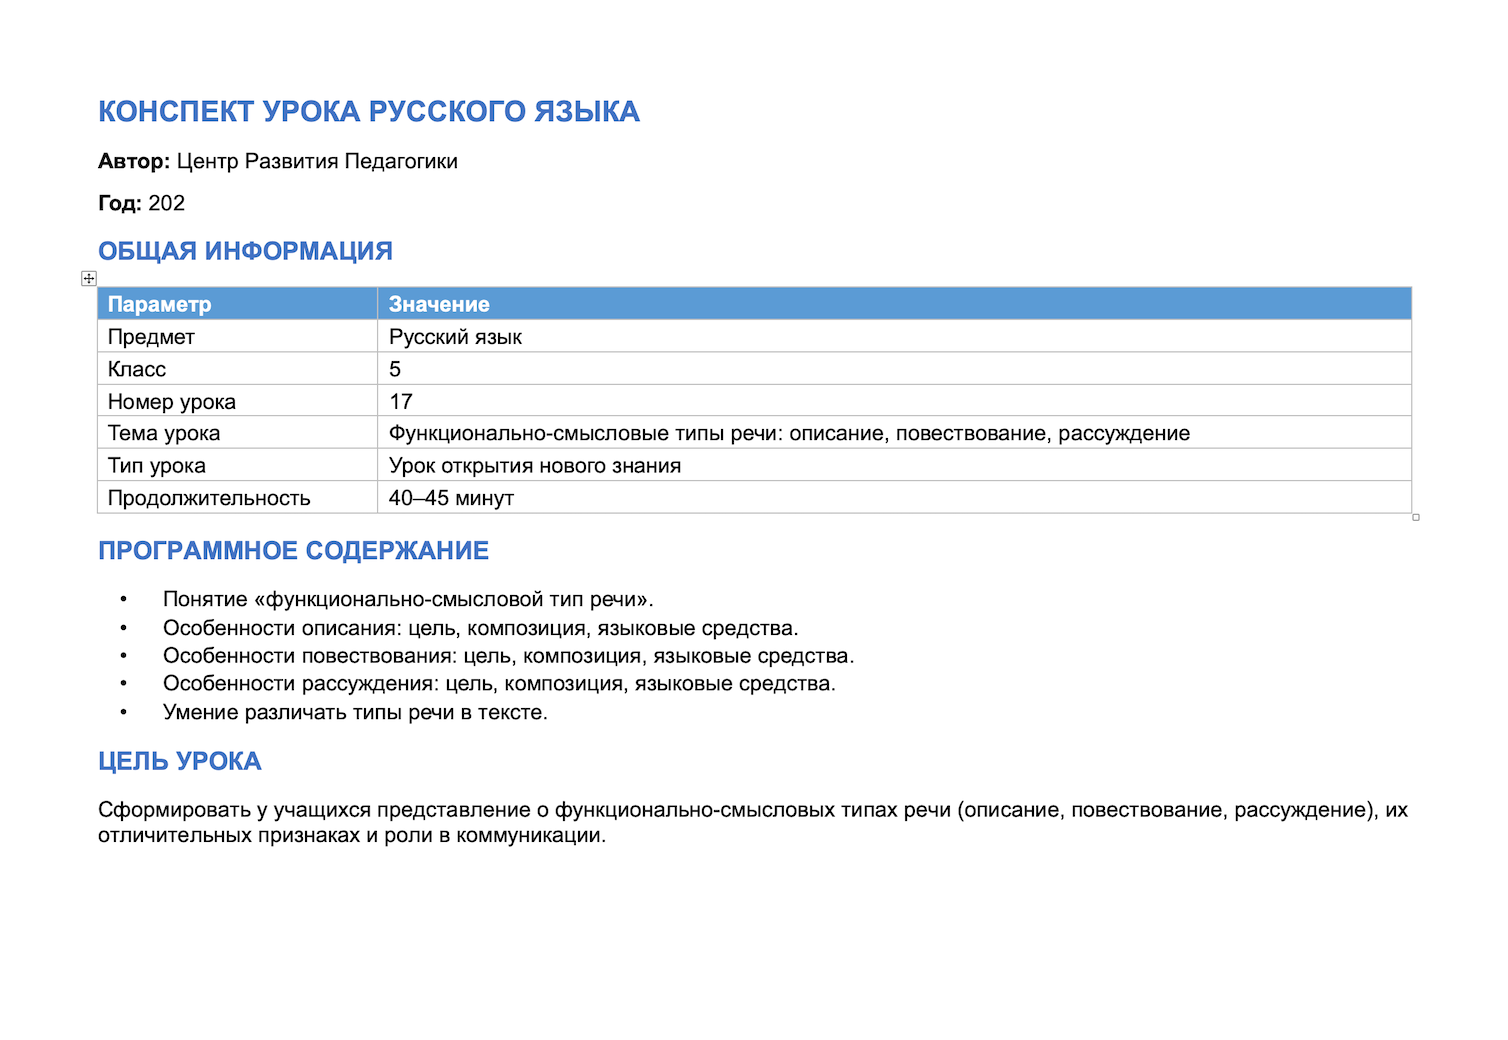The height and width of the screenshot is (1040, 1508).
Task: Click the 'ПРОГРАММНОЕ СОДЕРЖАНИЕ' heading
Action: [293, 551]
